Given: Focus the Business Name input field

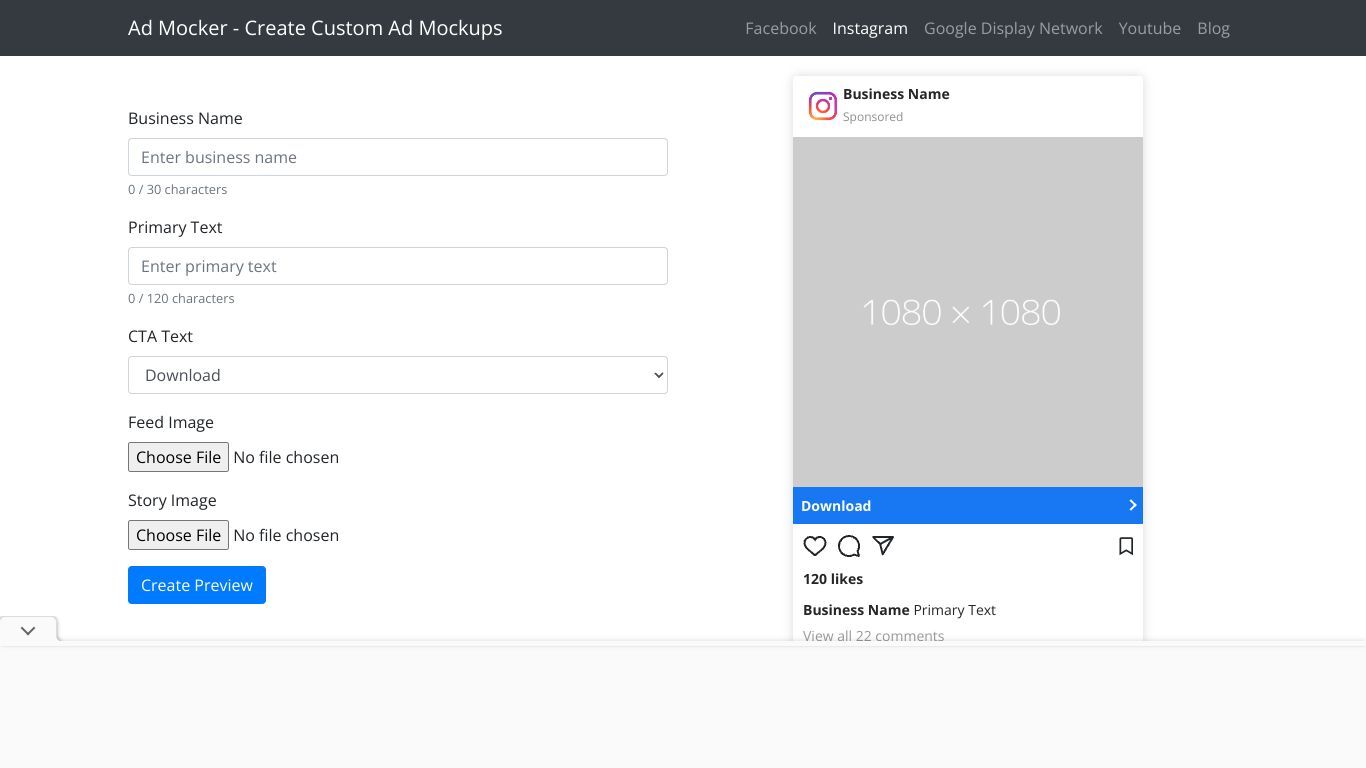Looking at the screenshot, I should (398, 157).
